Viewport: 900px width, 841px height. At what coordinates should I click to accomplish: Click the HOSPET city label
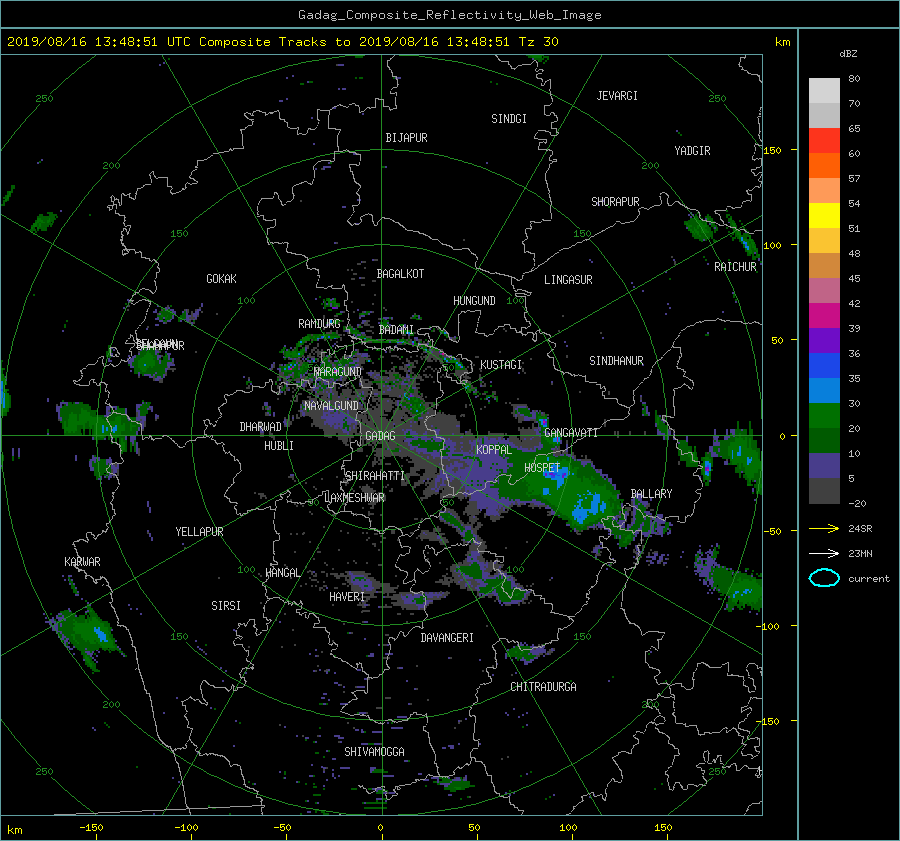[x=542, y=468]
